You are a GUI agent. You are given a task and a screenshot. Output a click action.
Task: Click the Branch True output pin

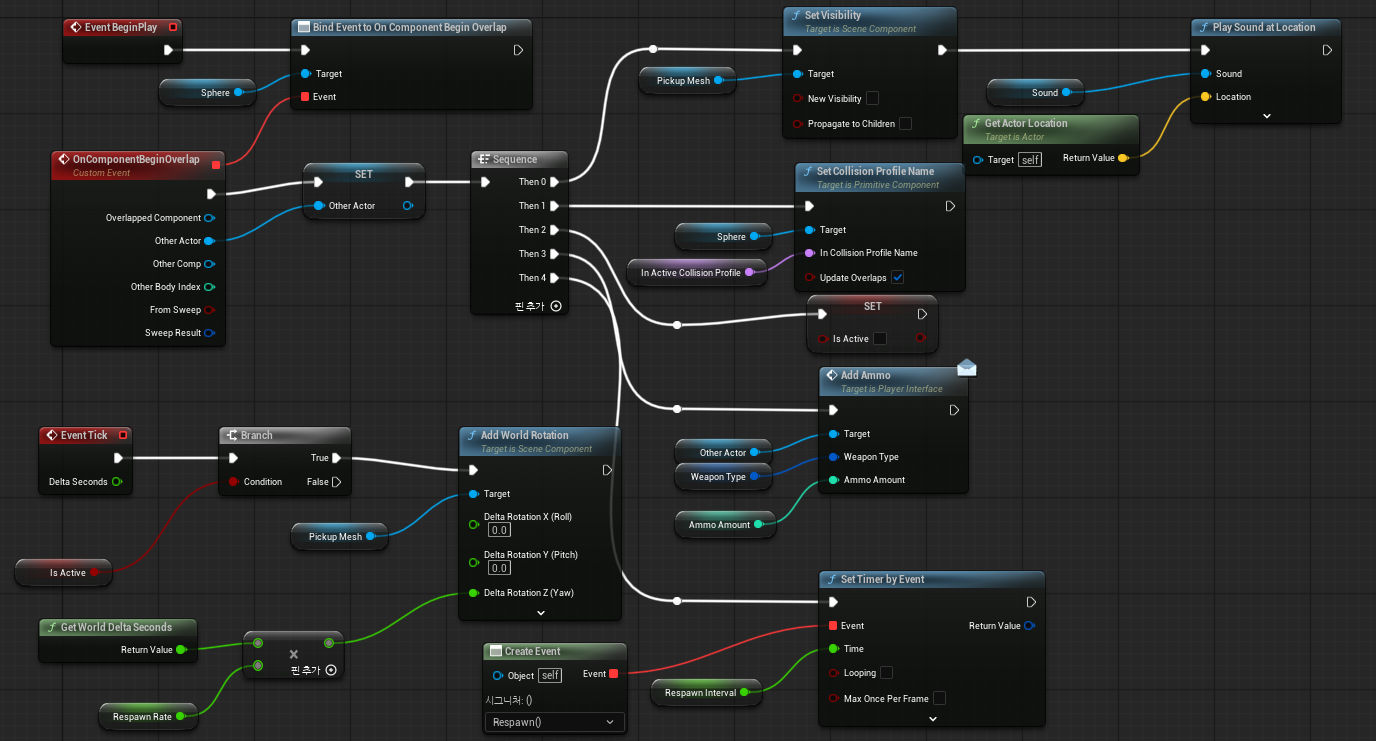337,458
